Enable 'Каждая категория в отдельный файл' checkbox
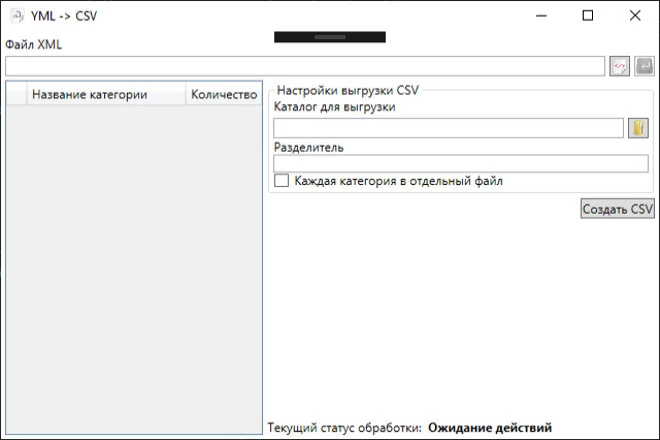Image resolution: width=660 pixels, height=440 pixels. tap(282, 181)
